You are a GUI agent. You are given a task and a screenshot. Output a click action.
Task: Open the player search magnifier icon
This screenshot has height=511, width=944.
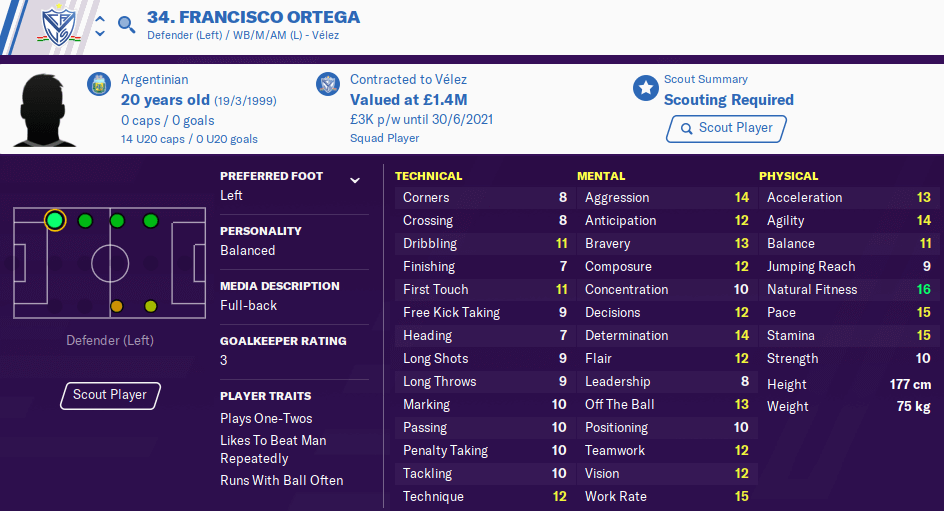[x=126, y=25]
